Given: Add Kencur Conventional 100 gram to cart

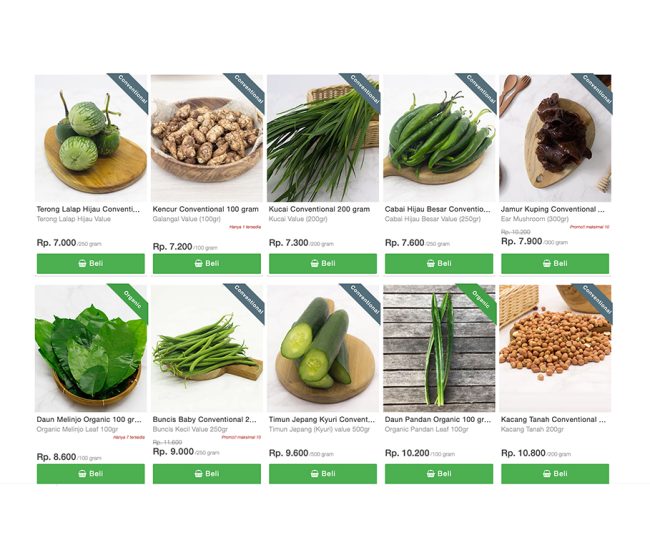Looking at the screenshot, I should (207, 264).
